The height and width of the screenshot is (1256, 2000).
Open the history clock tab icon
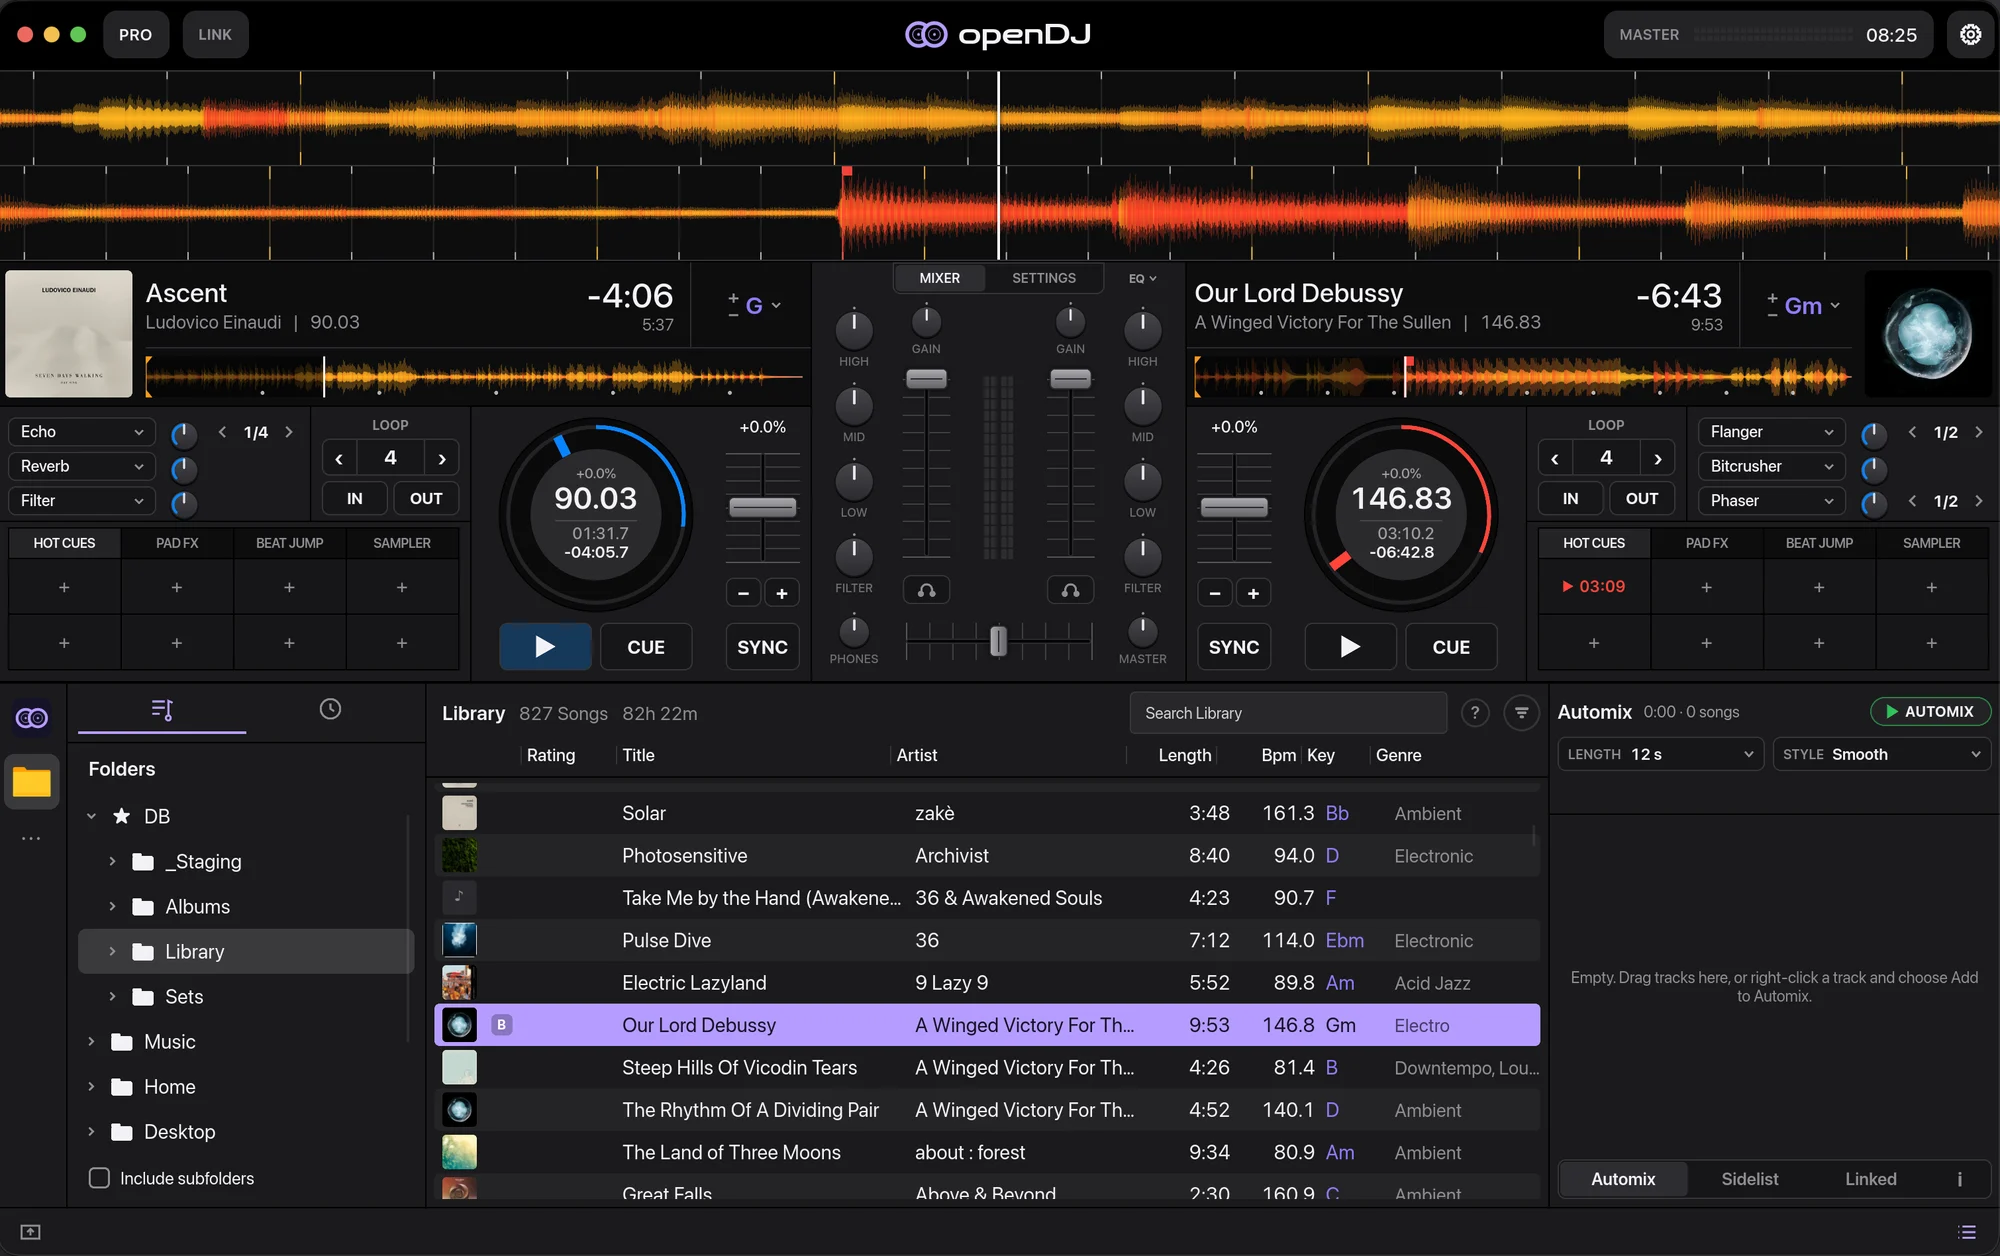(x=330, y=709)
